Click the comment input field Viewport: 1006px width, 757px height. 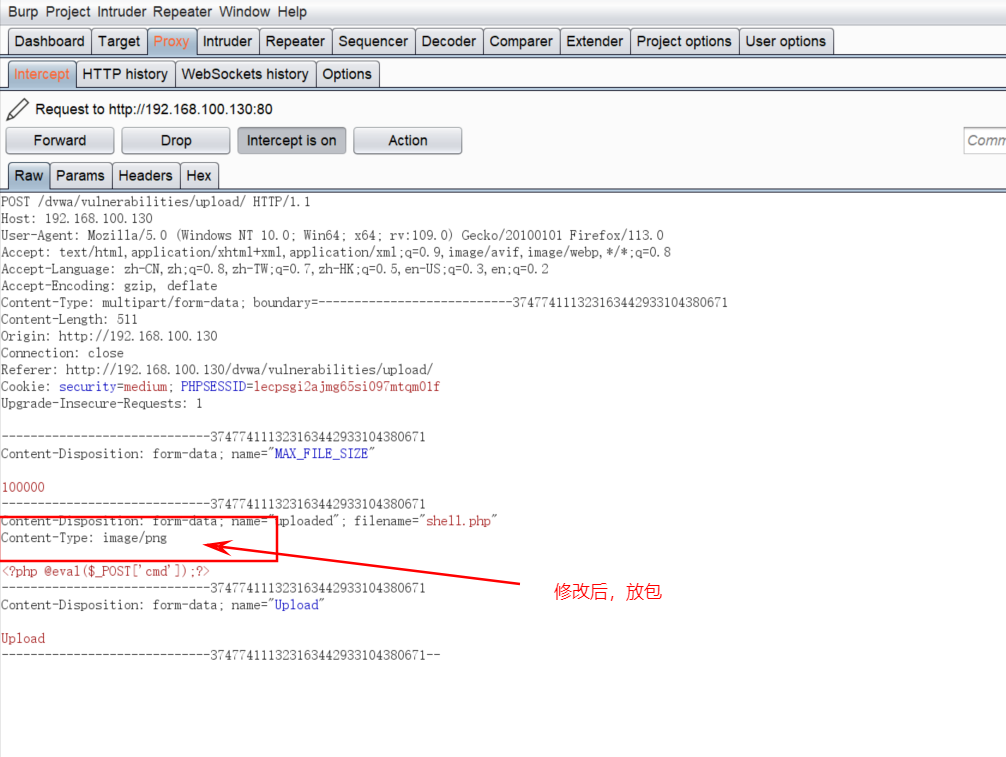(x=985, y=140)
